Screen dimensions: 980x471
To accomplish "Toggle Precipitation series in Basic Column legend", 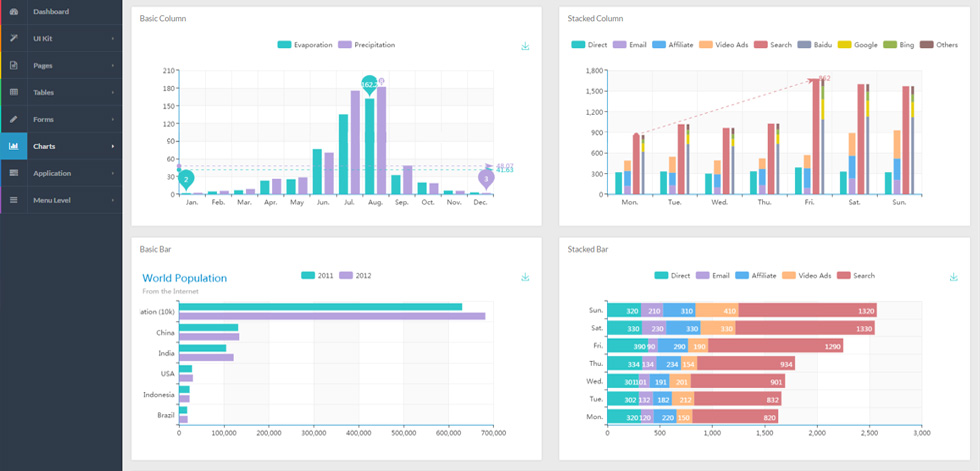I will (366, 45).
